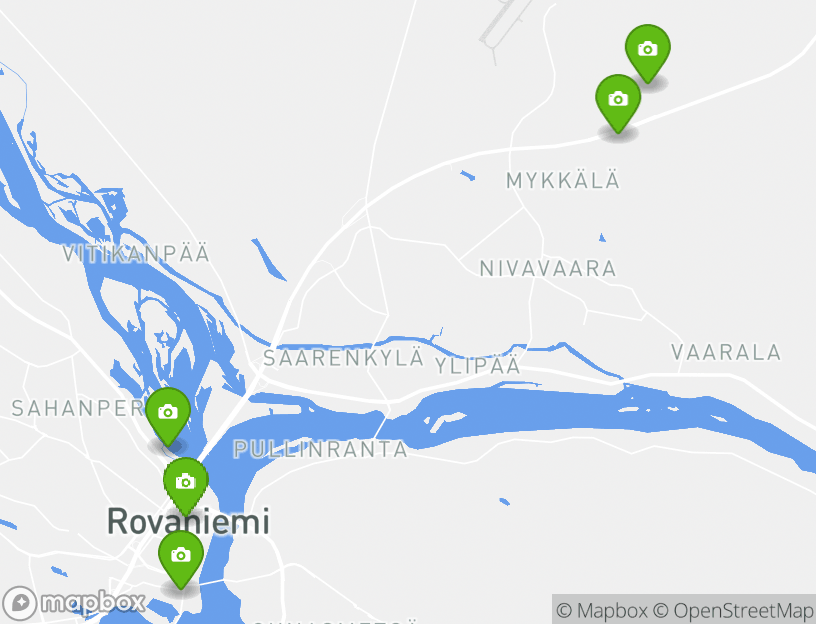Click the Pullinranta district label
The image size is (816, 624).
pyautogui.click(x=321, y=449)
